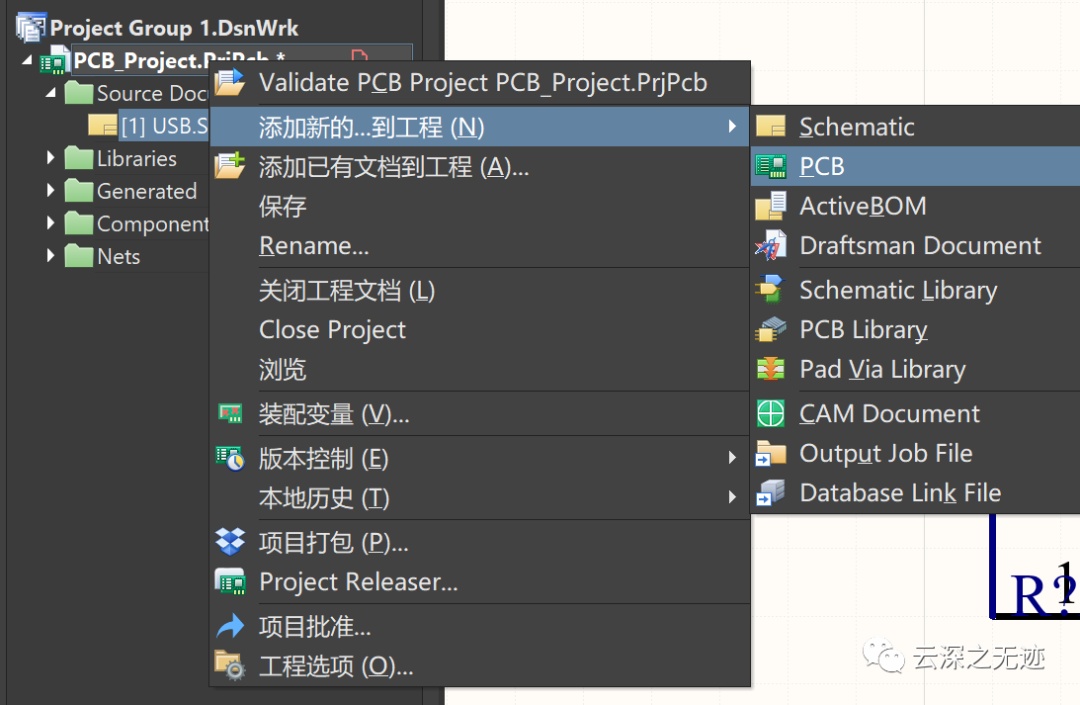Click the Validate PCB Project icon
The height and width of the screenshot is (705, 1080).
pyautogui.click(x=229, y=83)
